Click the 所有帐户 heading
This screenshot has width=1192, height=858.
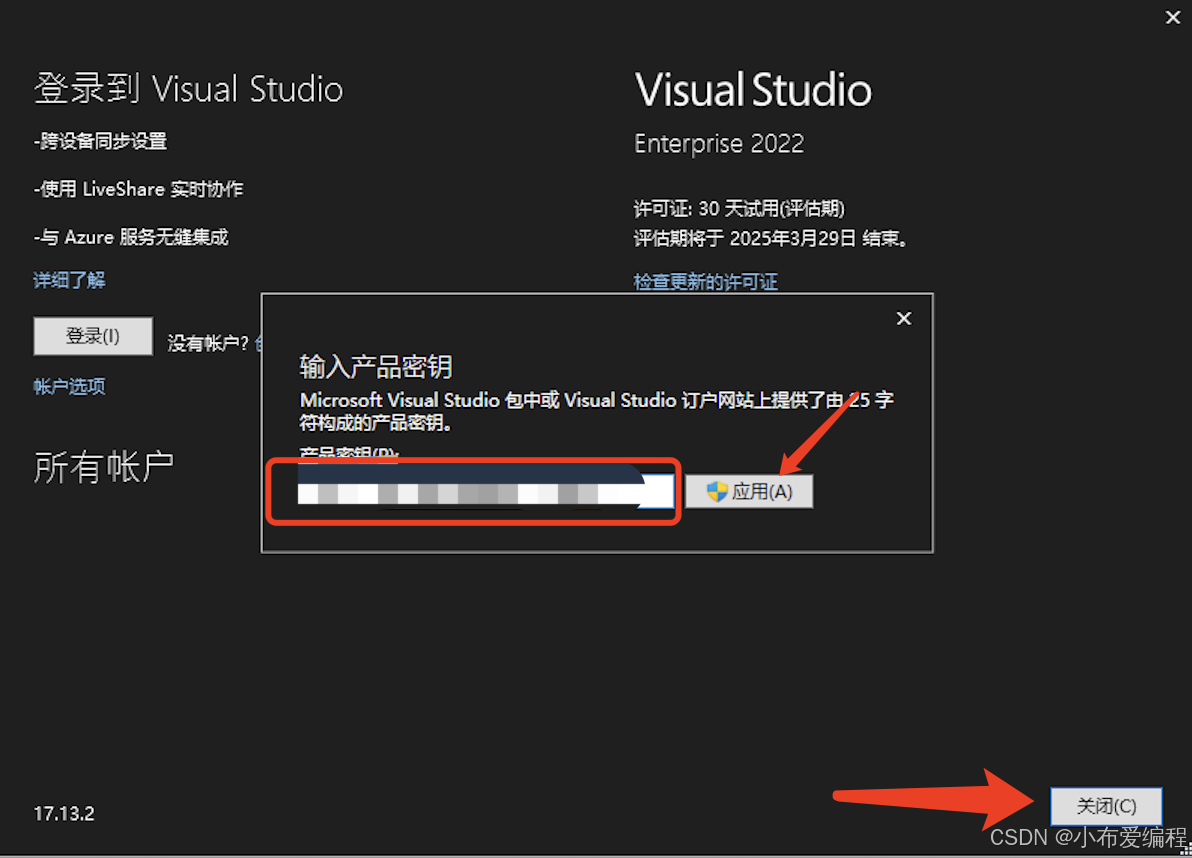pyautogui.click(x=103, y=466)
